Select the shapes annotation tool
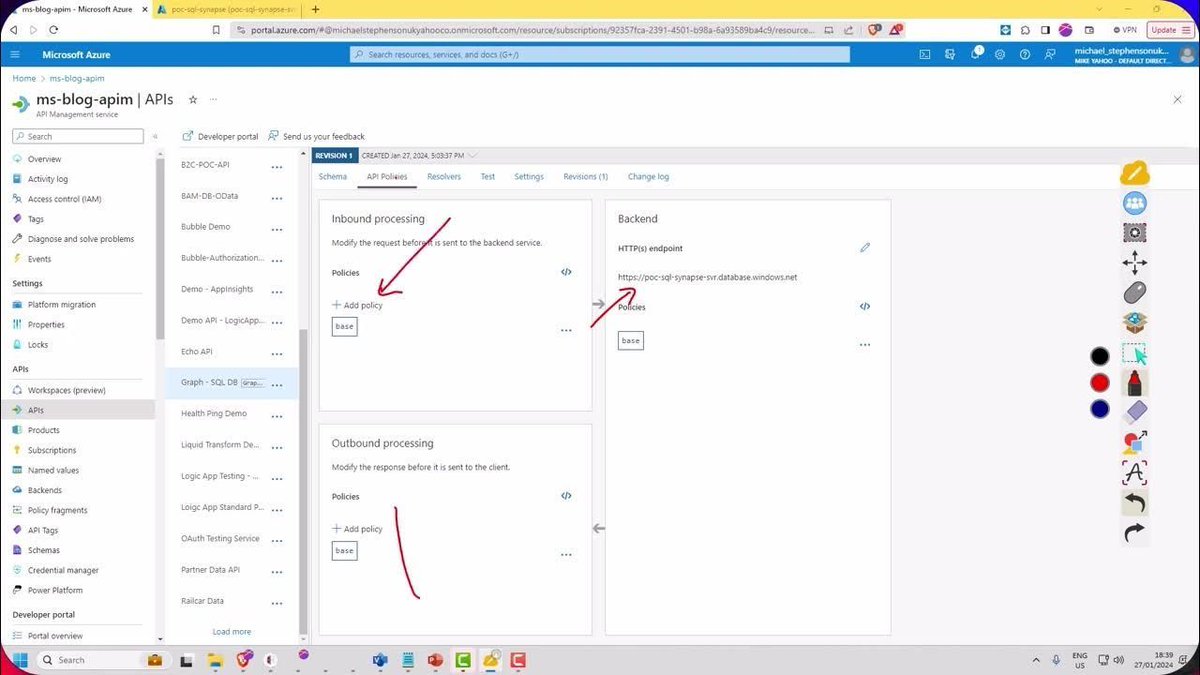The image size is (1200, 675). point(1134,442)
